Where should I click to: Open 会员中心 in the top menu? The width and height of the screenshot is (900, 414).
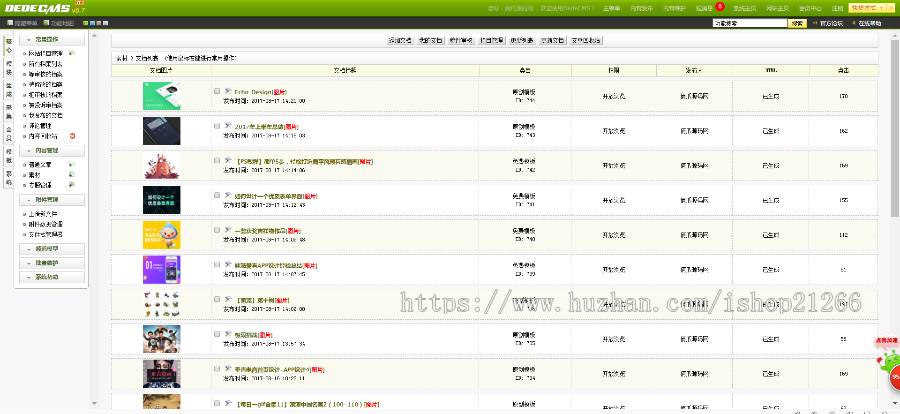810,9
